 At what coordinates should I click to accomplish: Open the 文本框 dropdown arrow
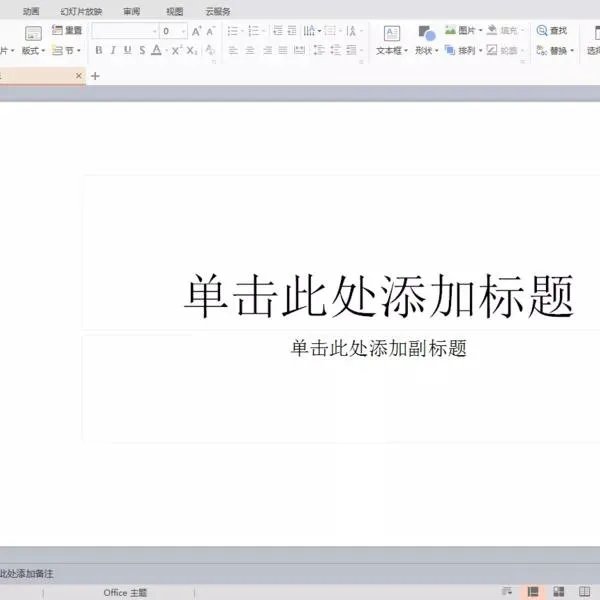pyautogui.click(x=406, y=51)
